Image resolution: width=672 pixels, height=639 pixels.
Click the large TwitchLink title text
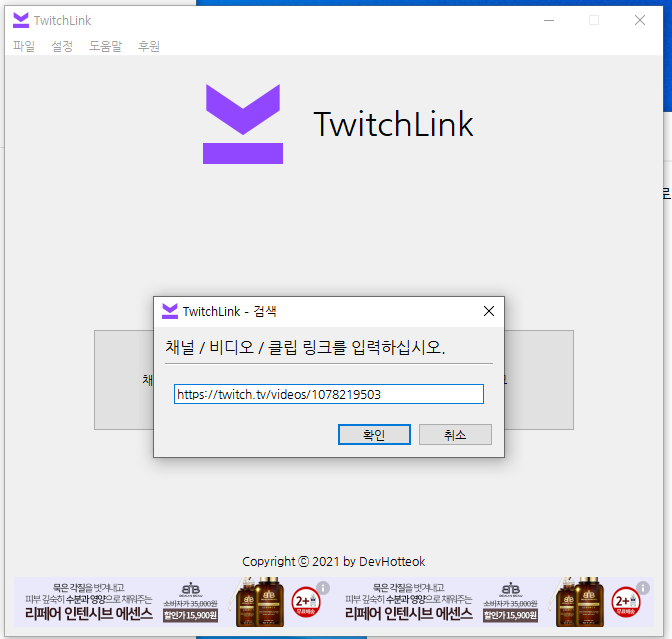tap(393, 124)
